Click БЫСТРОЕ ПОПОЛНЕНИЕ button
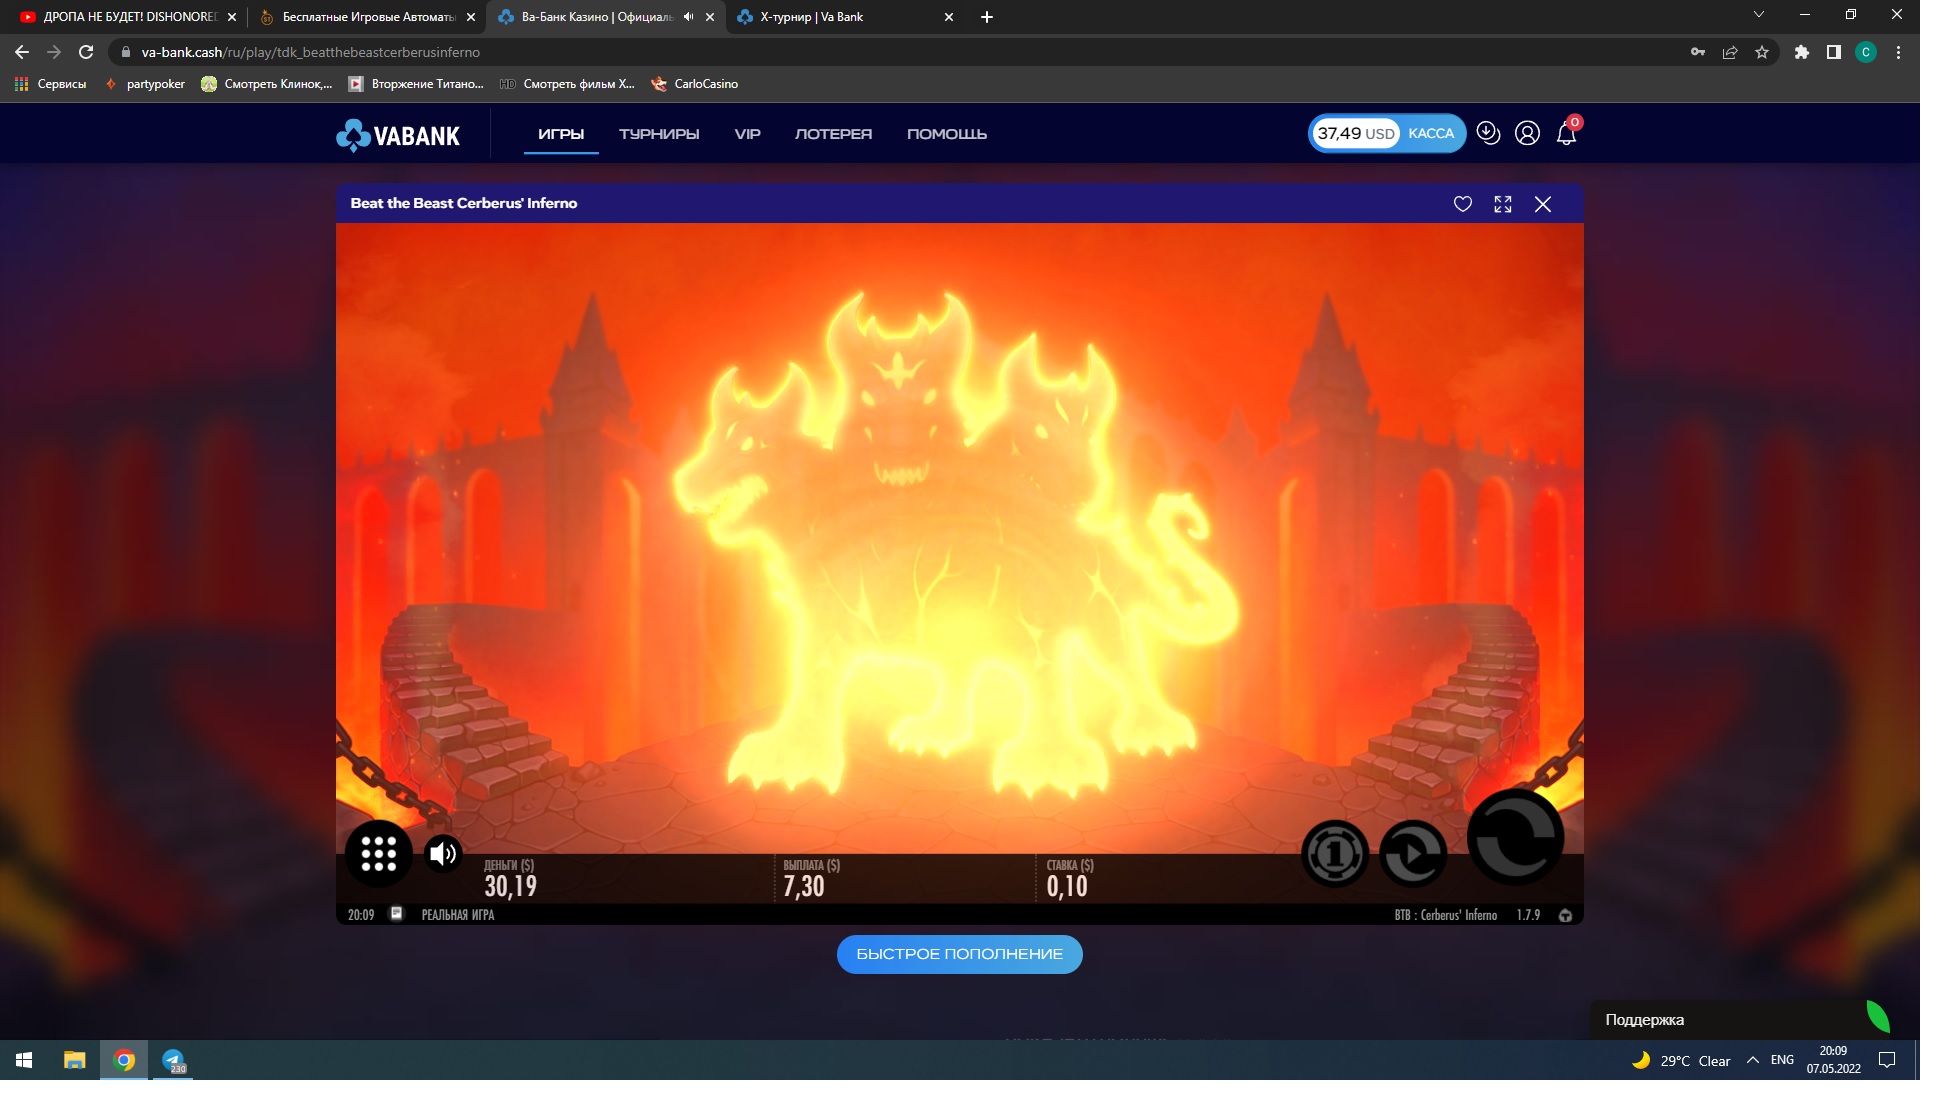The height and width of the screenshot is (1098, 1940). pos(959,954)
